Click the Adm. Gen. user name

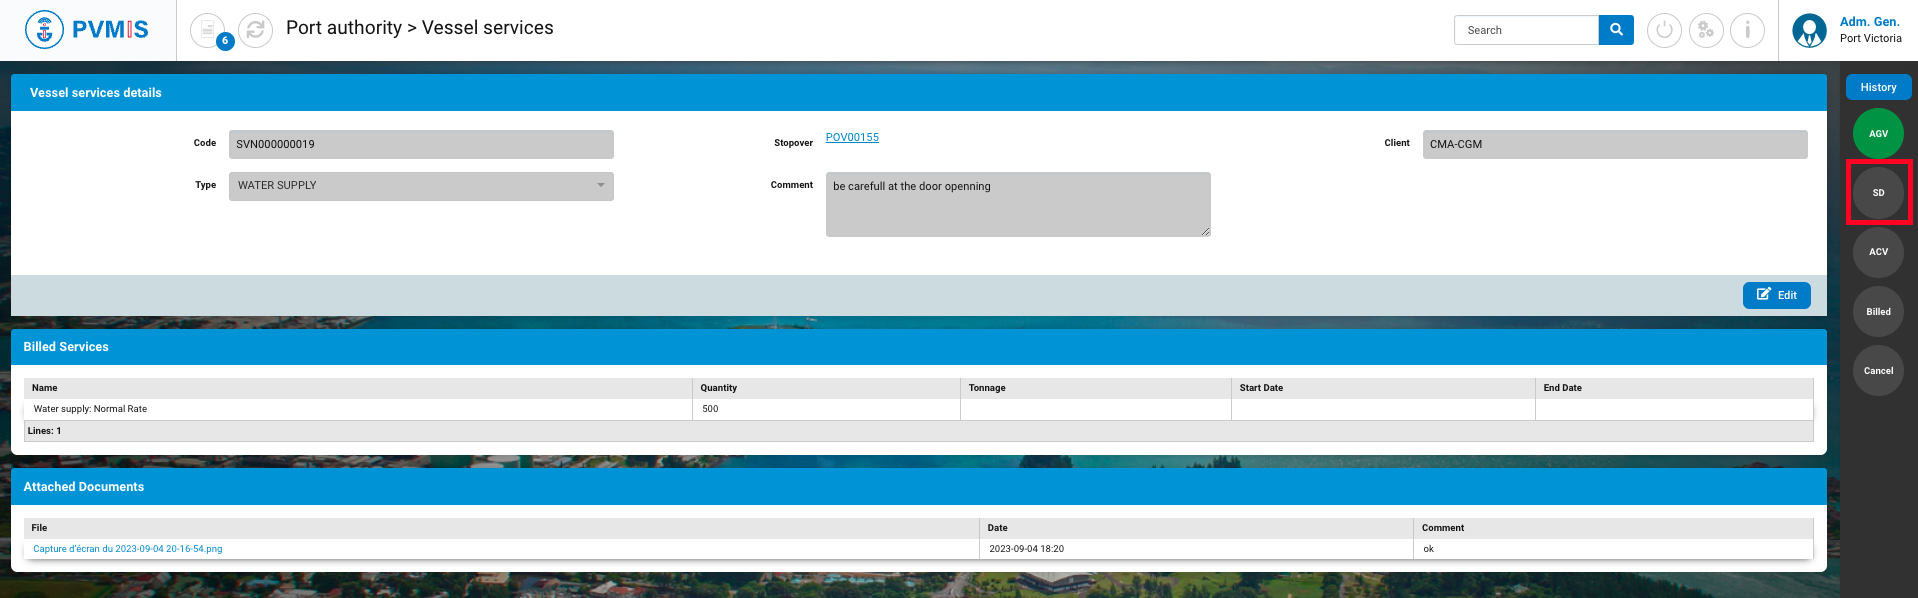tap(1869, 22)
